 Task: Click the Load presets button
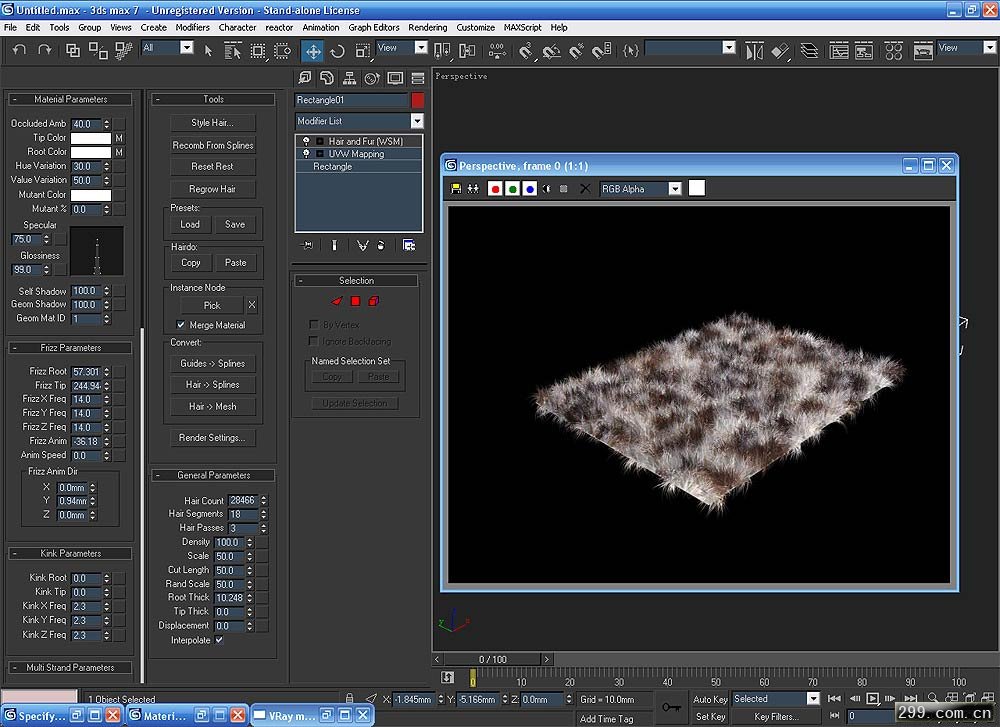190,224
